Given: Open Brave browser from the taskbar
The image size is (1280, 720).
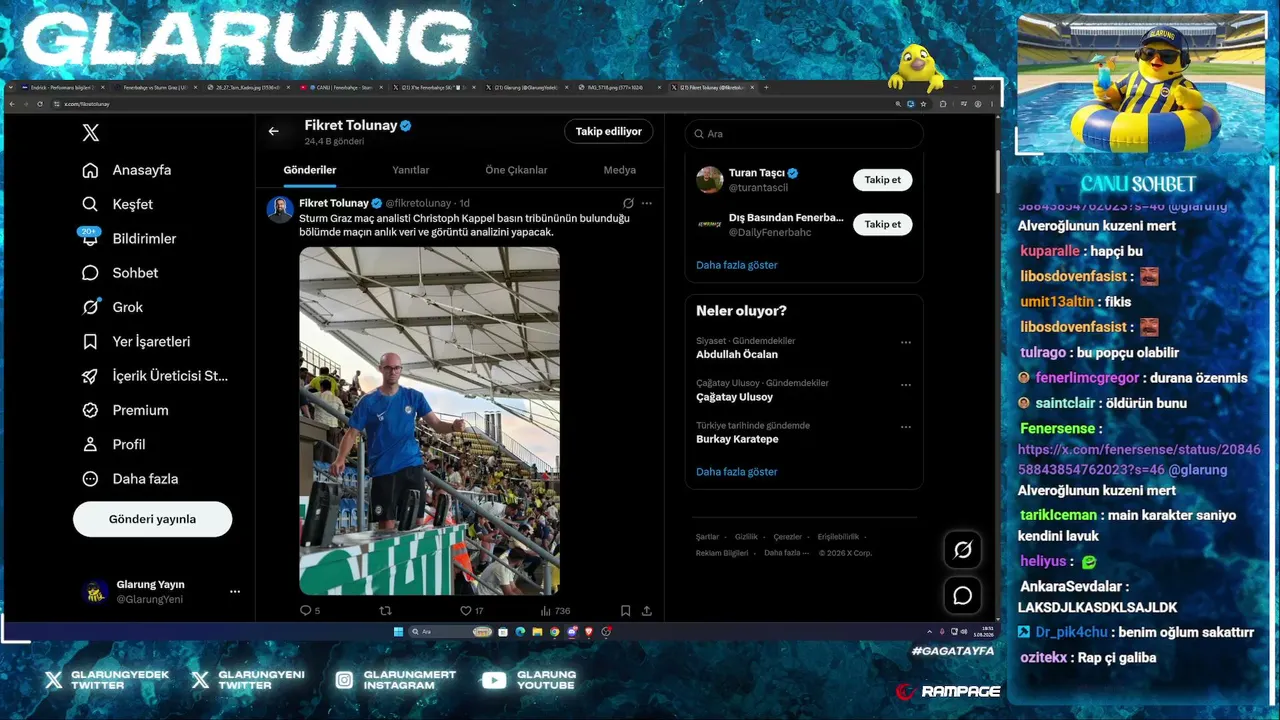Looking at the screenshot, I should click(589, 632).
